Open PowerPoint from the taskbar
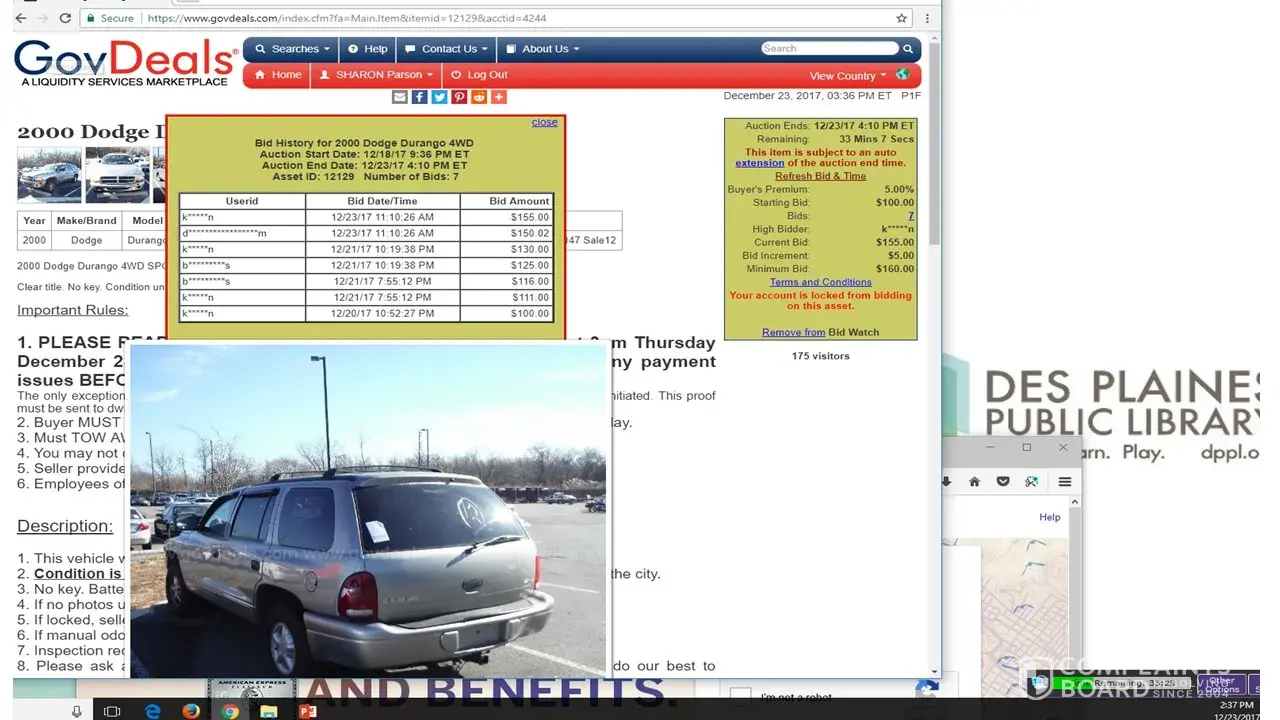 [307, 711]
